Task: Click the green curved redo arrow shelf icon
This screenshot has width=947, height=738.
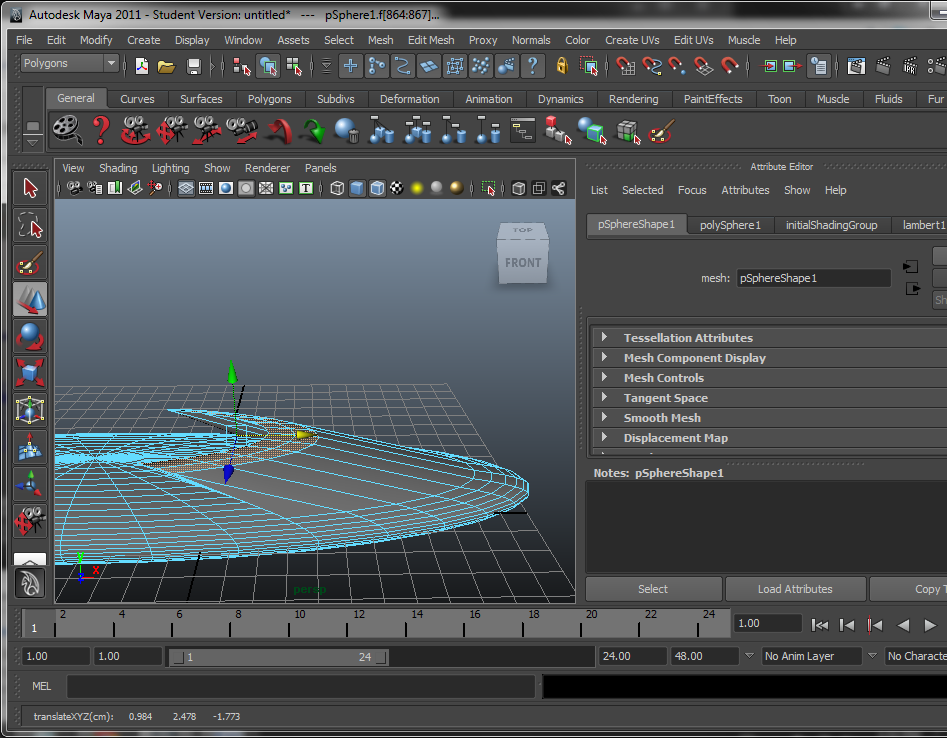Action: [x=313, y=130]
